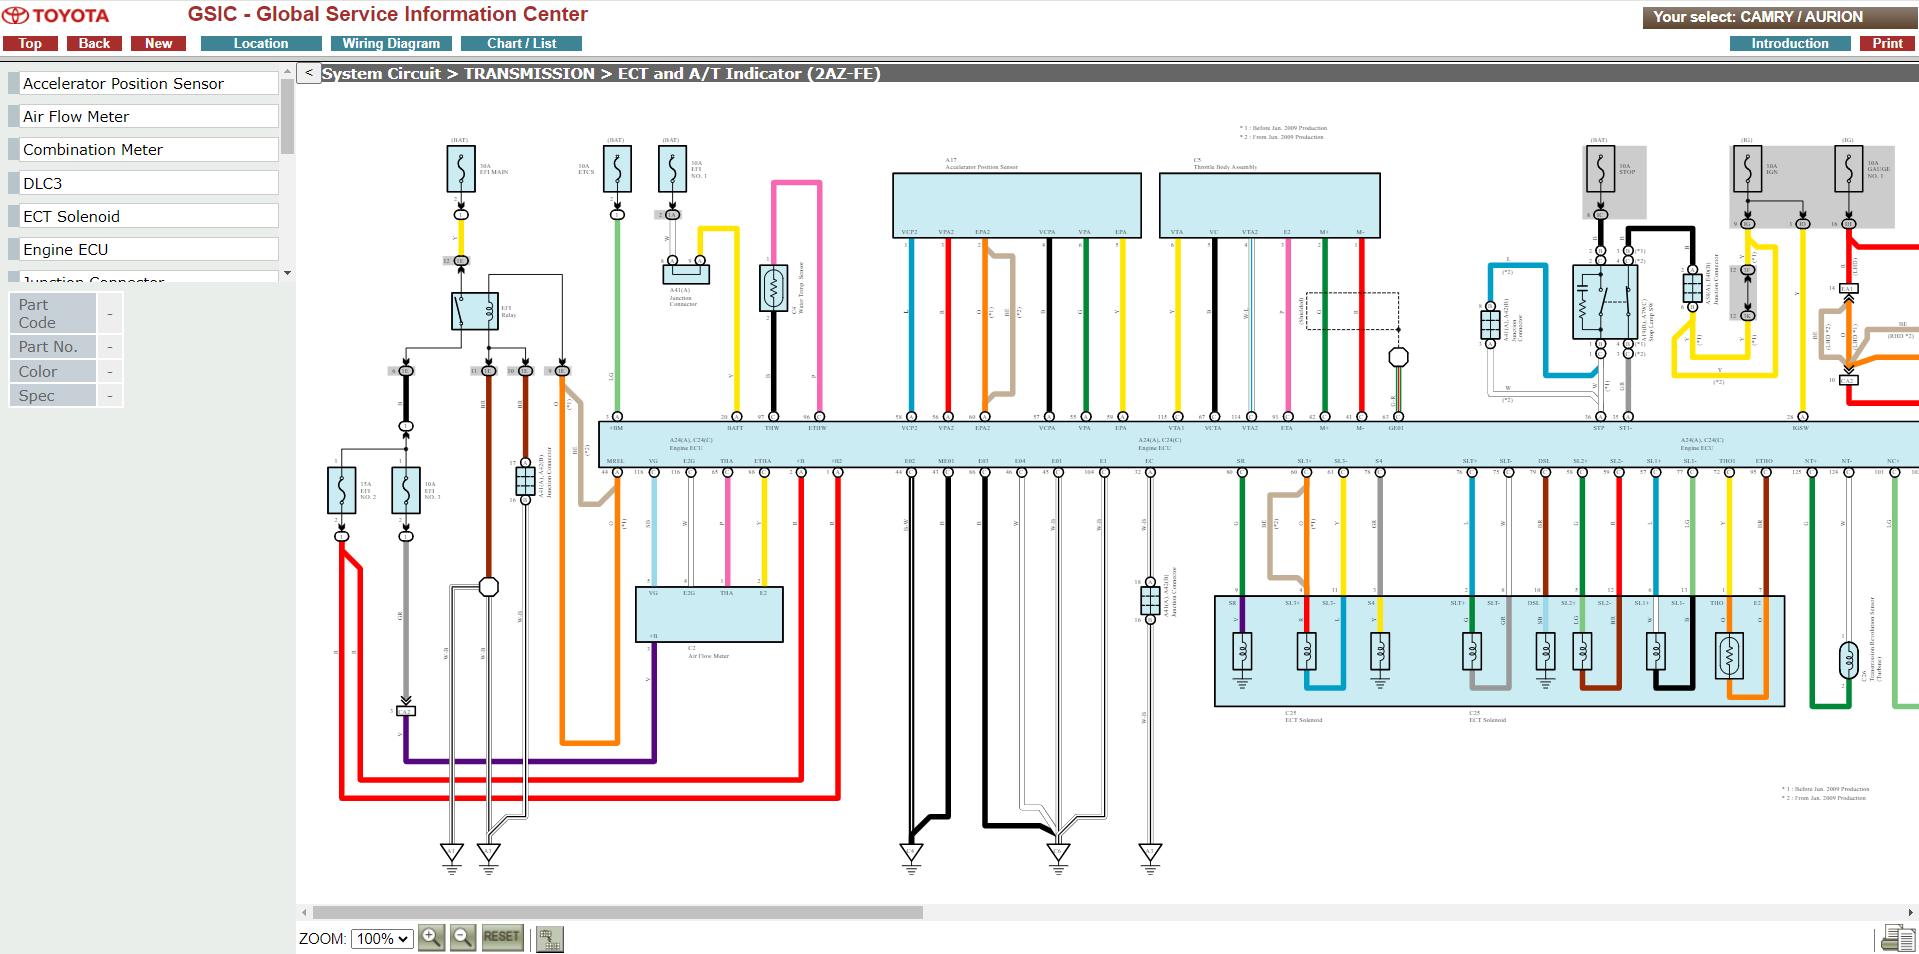Click the zoom out magnifier icon
Image resolution: width=1919 pixels, height=954 pixels.
pyautogui.click(x=462, y=938)
